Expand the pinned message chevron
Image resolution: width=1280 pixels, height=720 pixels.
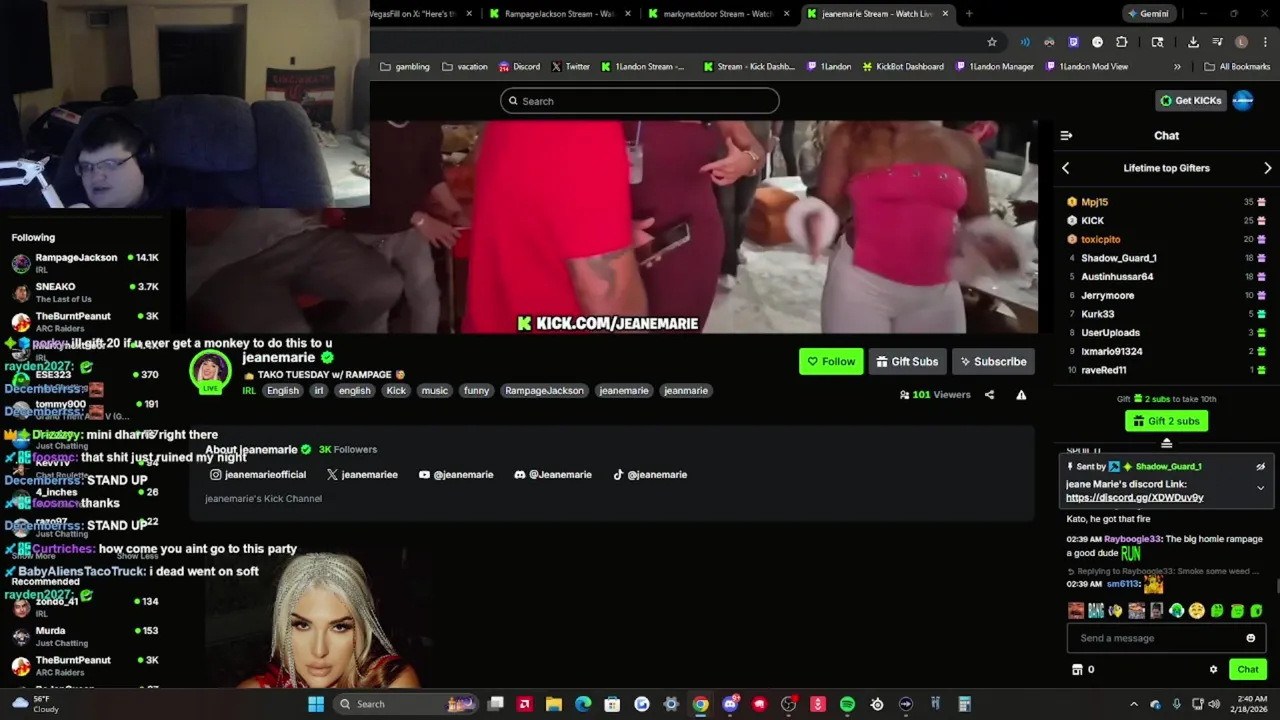pos(1260,488)
